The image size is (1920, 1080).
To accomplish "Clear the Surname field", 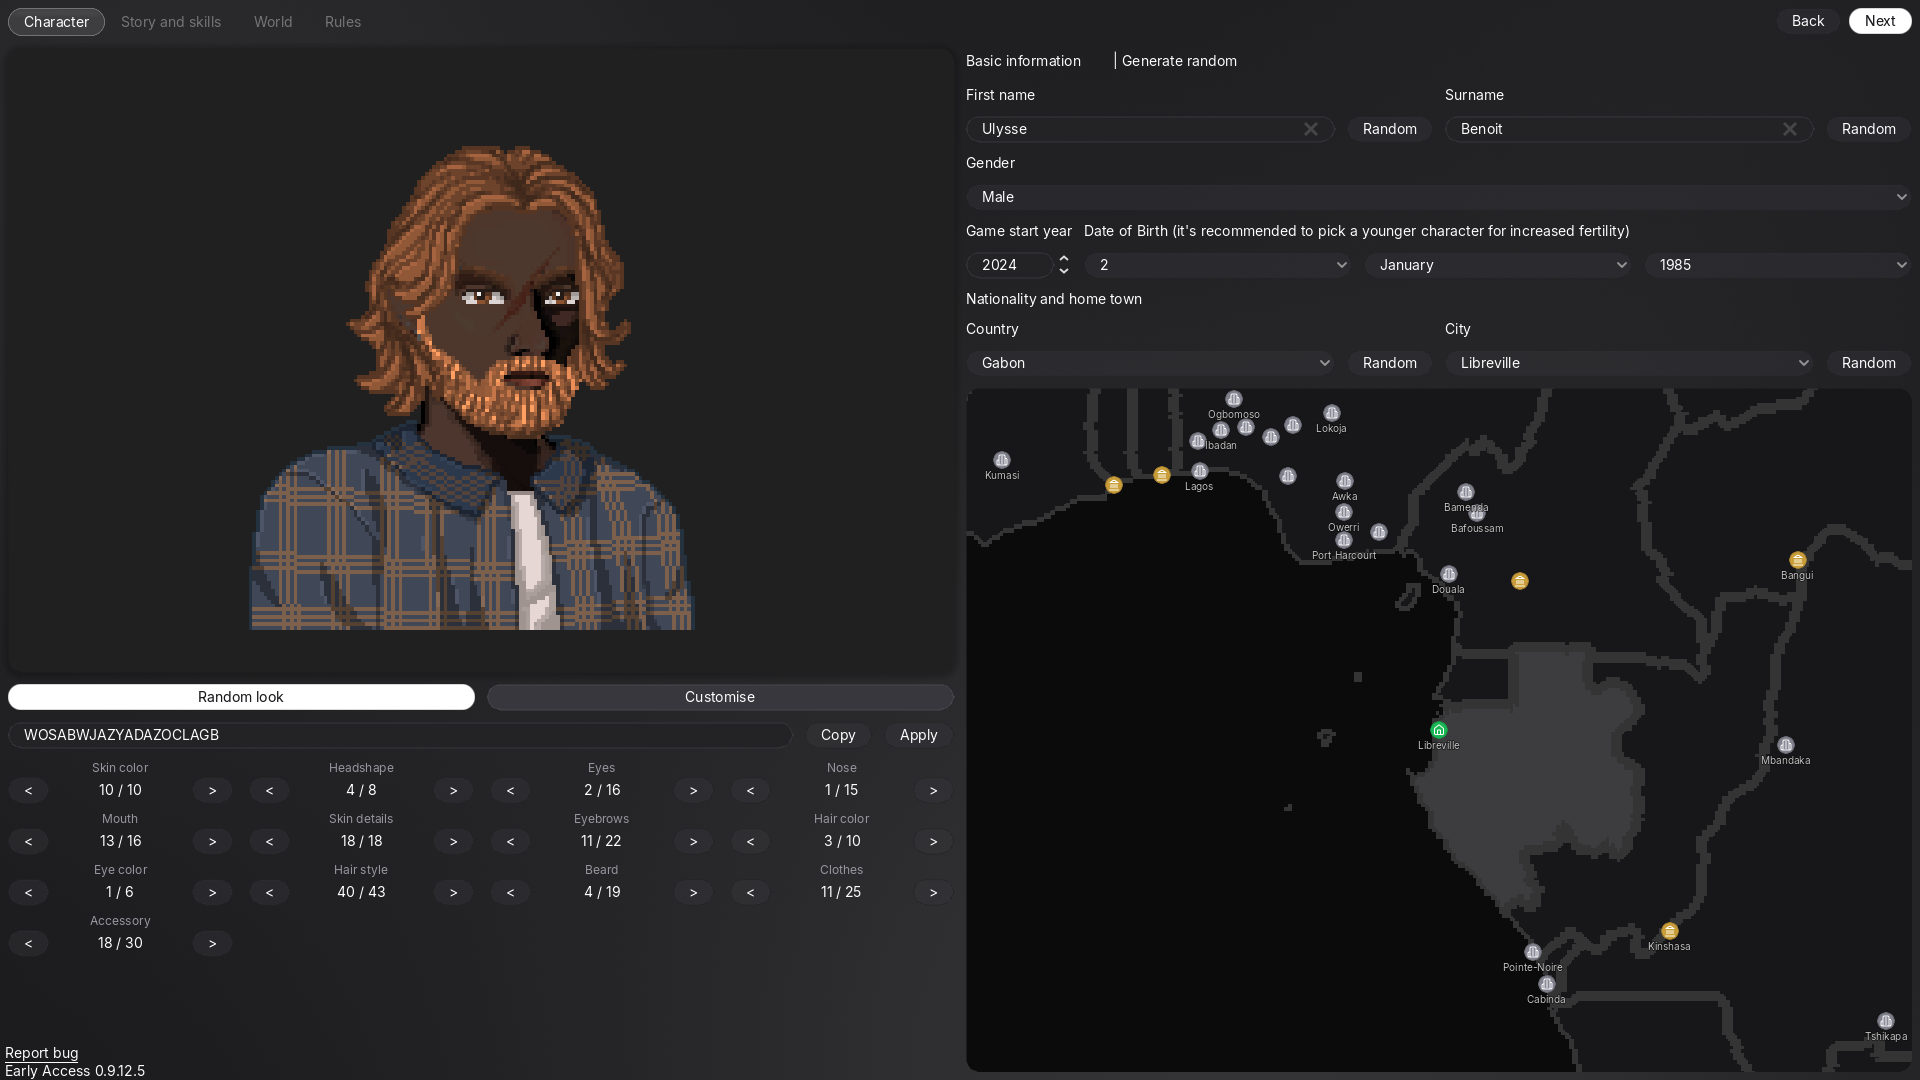I will pyautogui.click(x=1789, y=129).
